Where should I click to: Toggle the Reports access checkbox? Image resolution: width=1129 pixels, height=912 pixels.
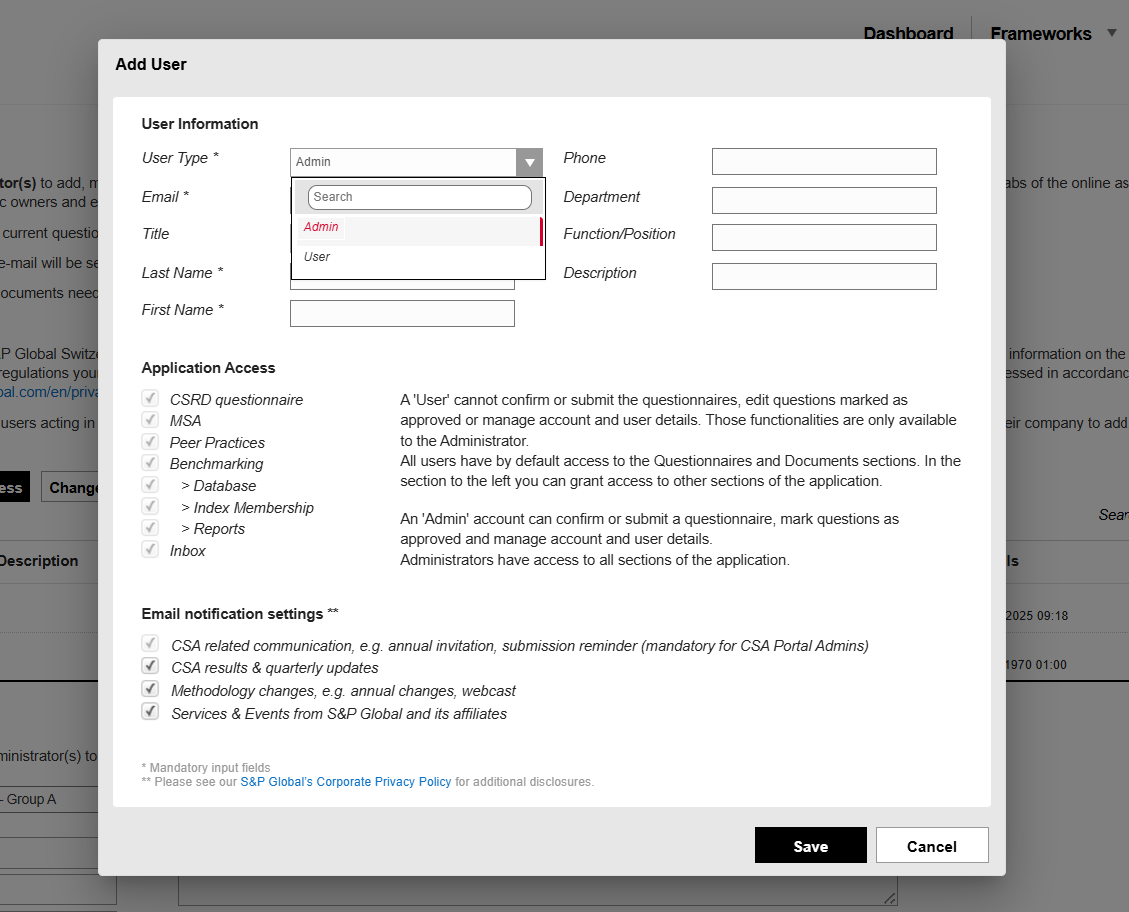(150, 528)
